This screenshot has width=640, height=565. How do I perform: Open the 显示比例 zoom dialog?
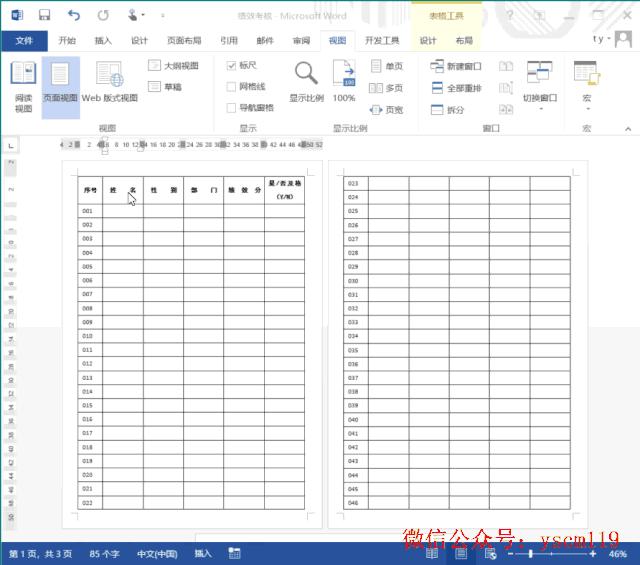[306, 81]
